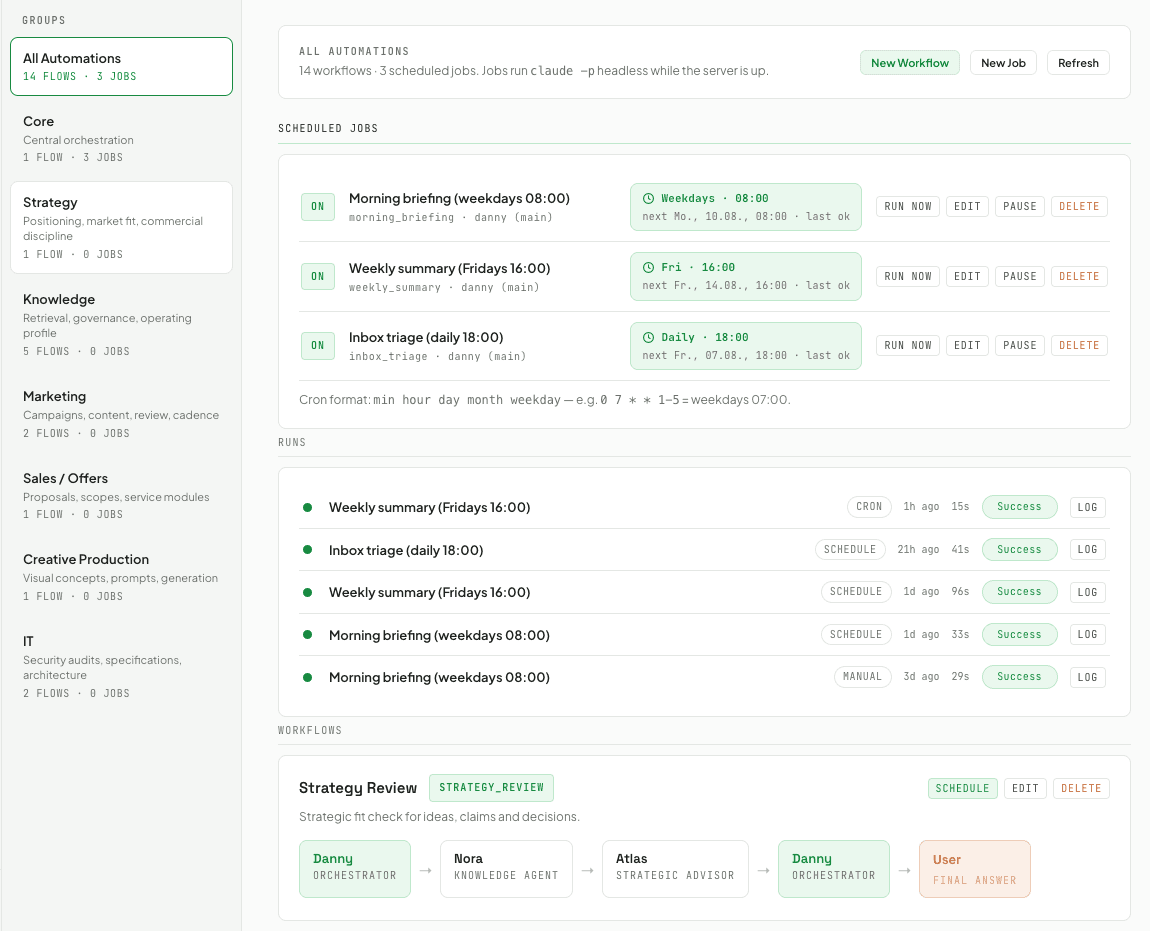Edit the Inbox triage job
Image resolution: width=1150 pixels, height=931 pixels.
pyautogui.click(x=967, y=346)
